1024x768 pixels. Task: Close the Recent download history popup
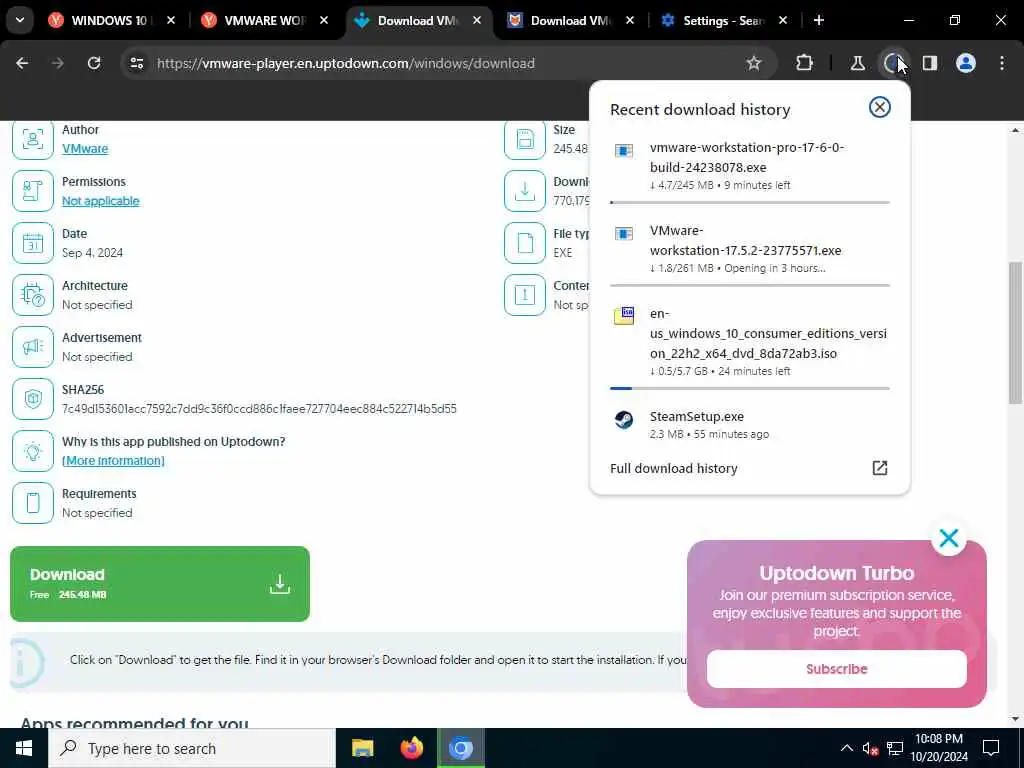[x=880, y=107]
